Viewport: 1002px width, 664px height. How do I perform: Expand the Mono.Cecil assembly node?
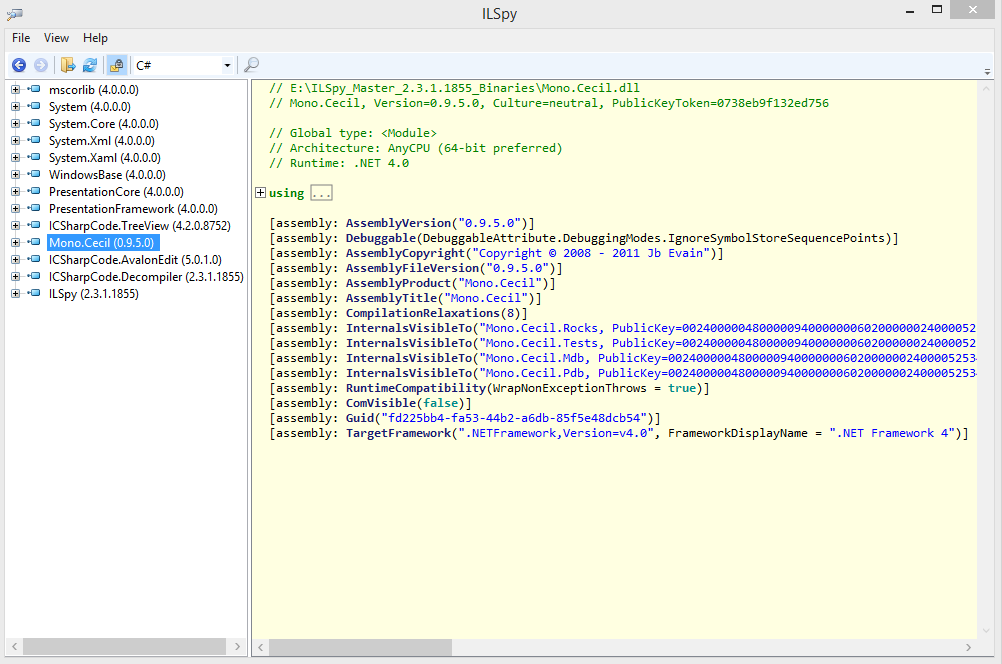click(x=15, y=242)
